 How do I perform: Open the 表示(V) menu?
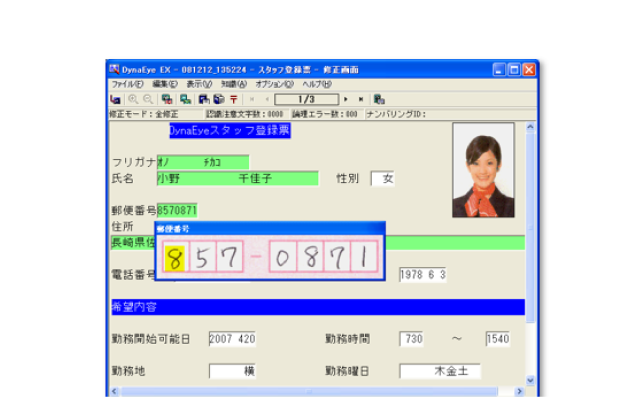(x=199, y=84)
